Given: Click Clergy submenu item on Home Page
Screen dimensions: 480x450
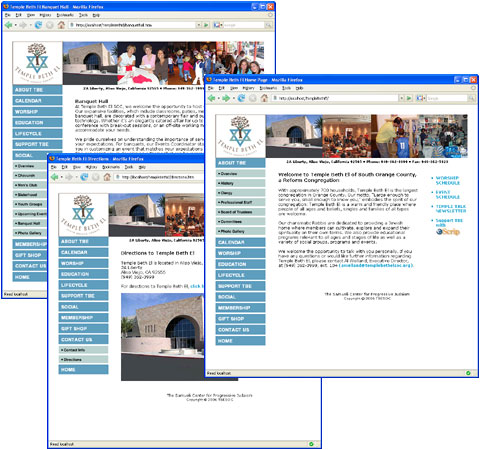Looking at the screenshot, I should point(240,193).
